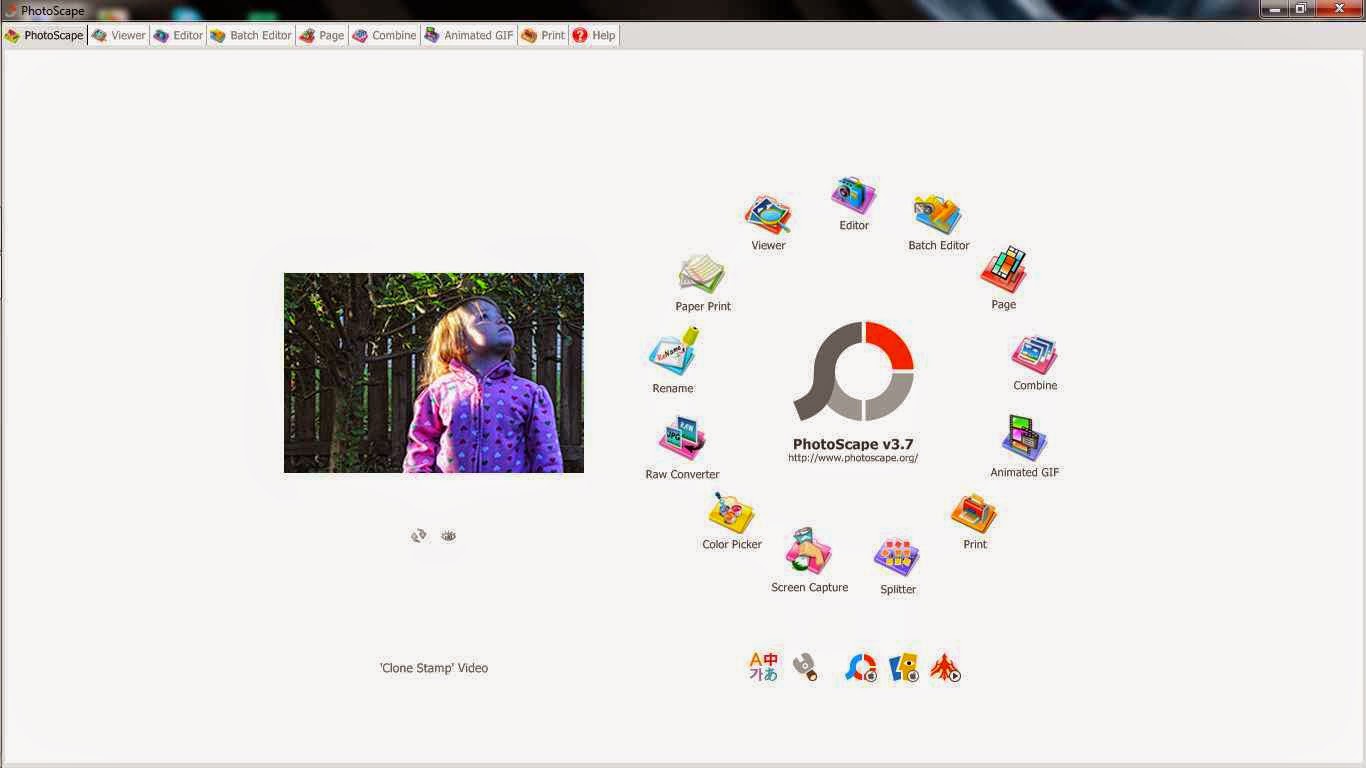Switch to the Editor tab
Image resolution: width=1366 pixels, height=768 pixels.
(x=178, y=35)
